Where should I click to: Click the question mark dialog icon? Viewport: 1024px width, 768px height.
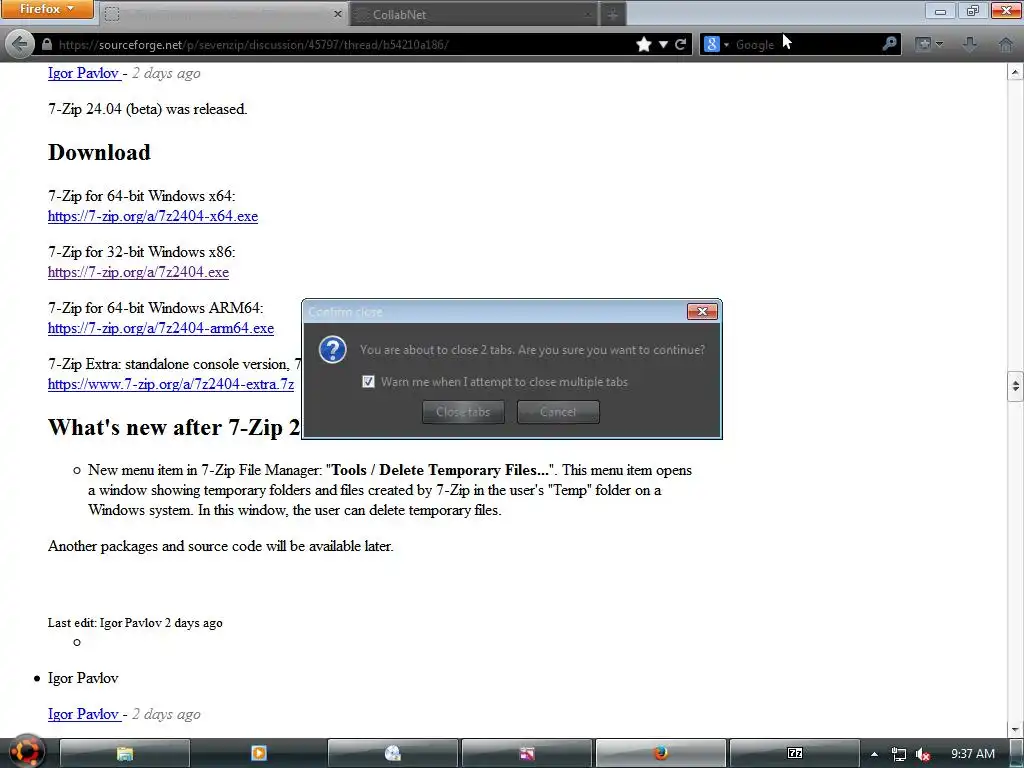pos(332,350)
